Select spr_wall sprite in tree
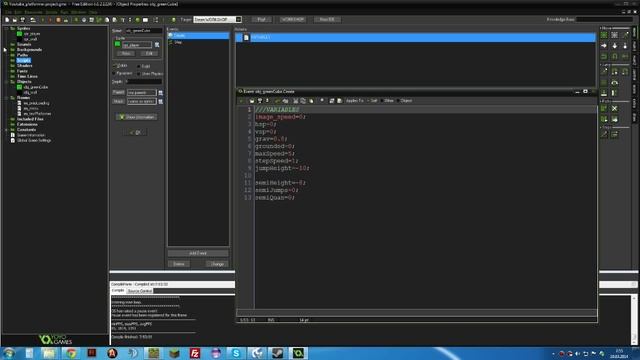This screenshot has width=640, height=360. click(31, 39)
